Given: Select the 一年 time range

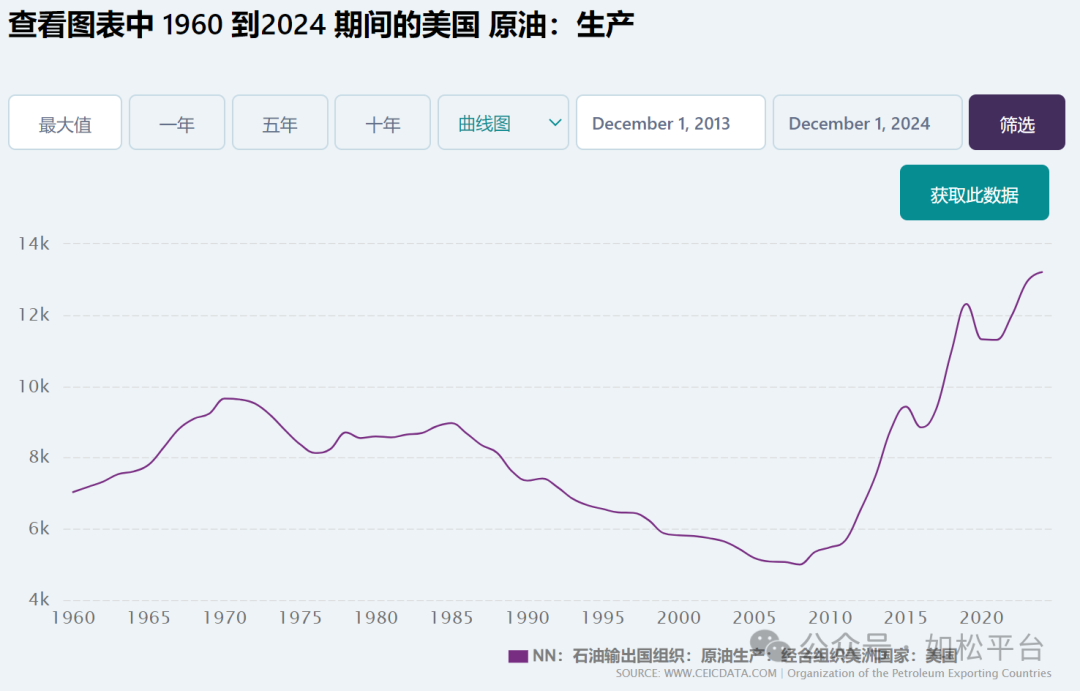Looking at the screenshot, I should pos(177,123).
